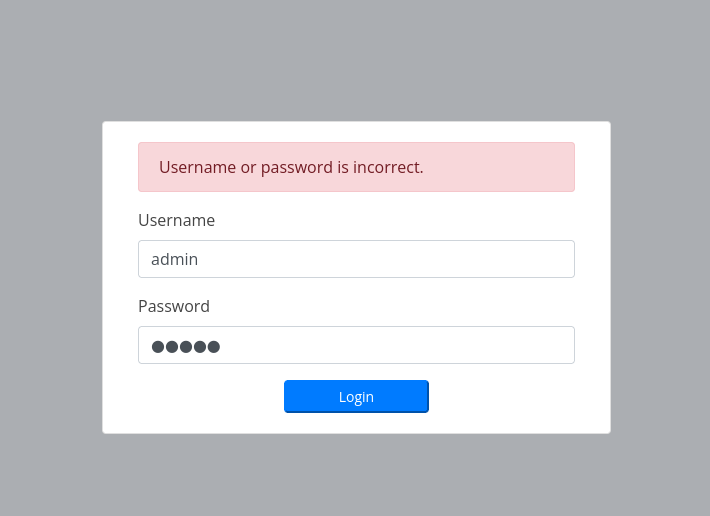Click the Username label text
The width and height of the screenshot is (710, 516).
pyautogui.click(x=176, y=220)
